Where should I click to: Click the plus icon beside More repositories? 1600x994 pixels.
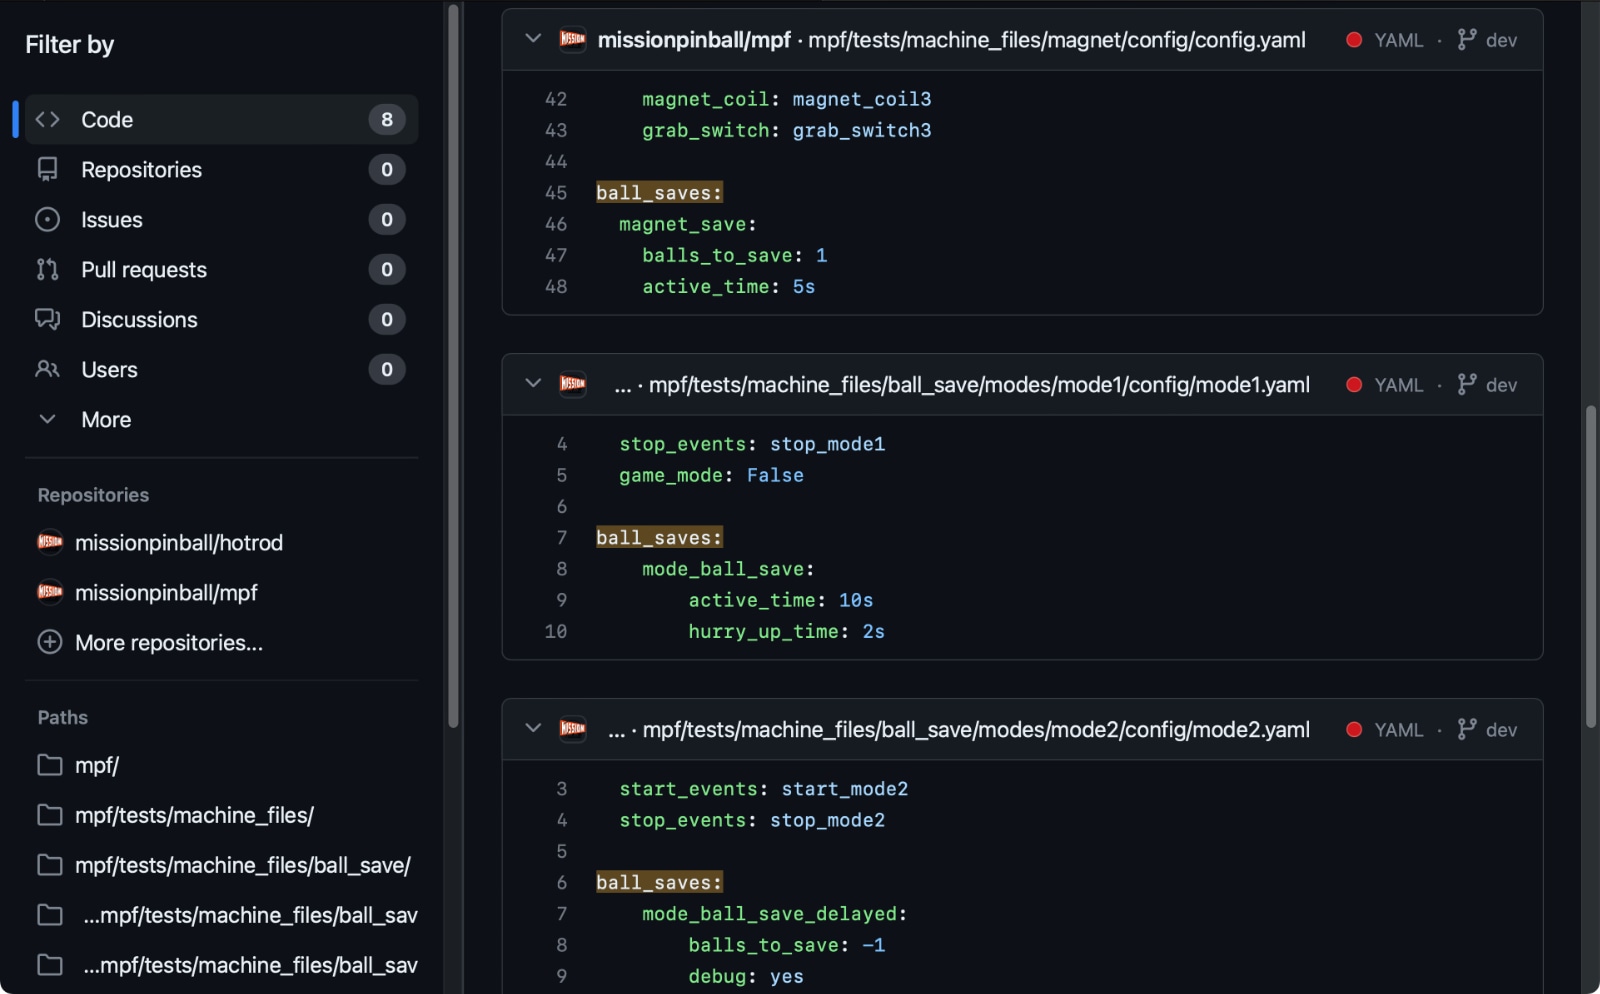[50, 642]
